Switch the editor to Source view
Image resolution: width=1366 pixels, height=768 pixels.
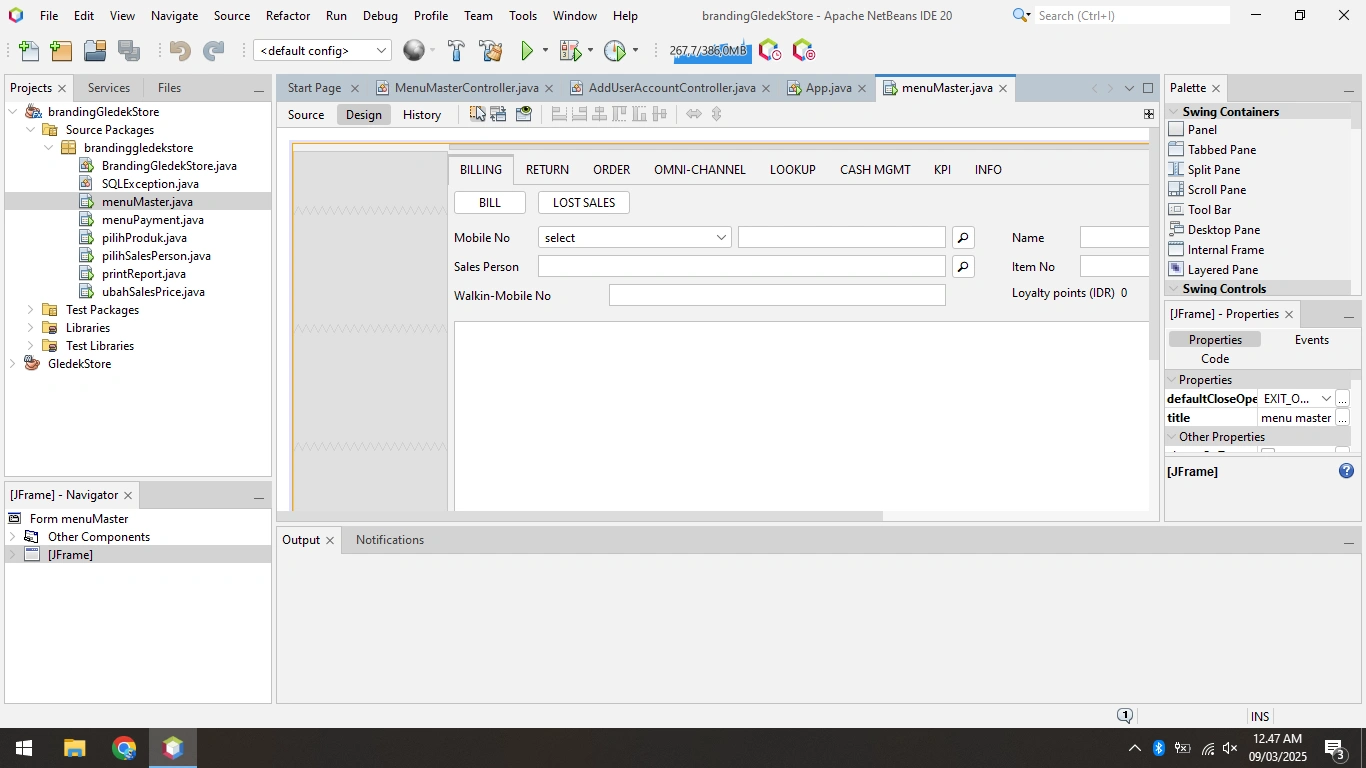[x=306, y=114]
